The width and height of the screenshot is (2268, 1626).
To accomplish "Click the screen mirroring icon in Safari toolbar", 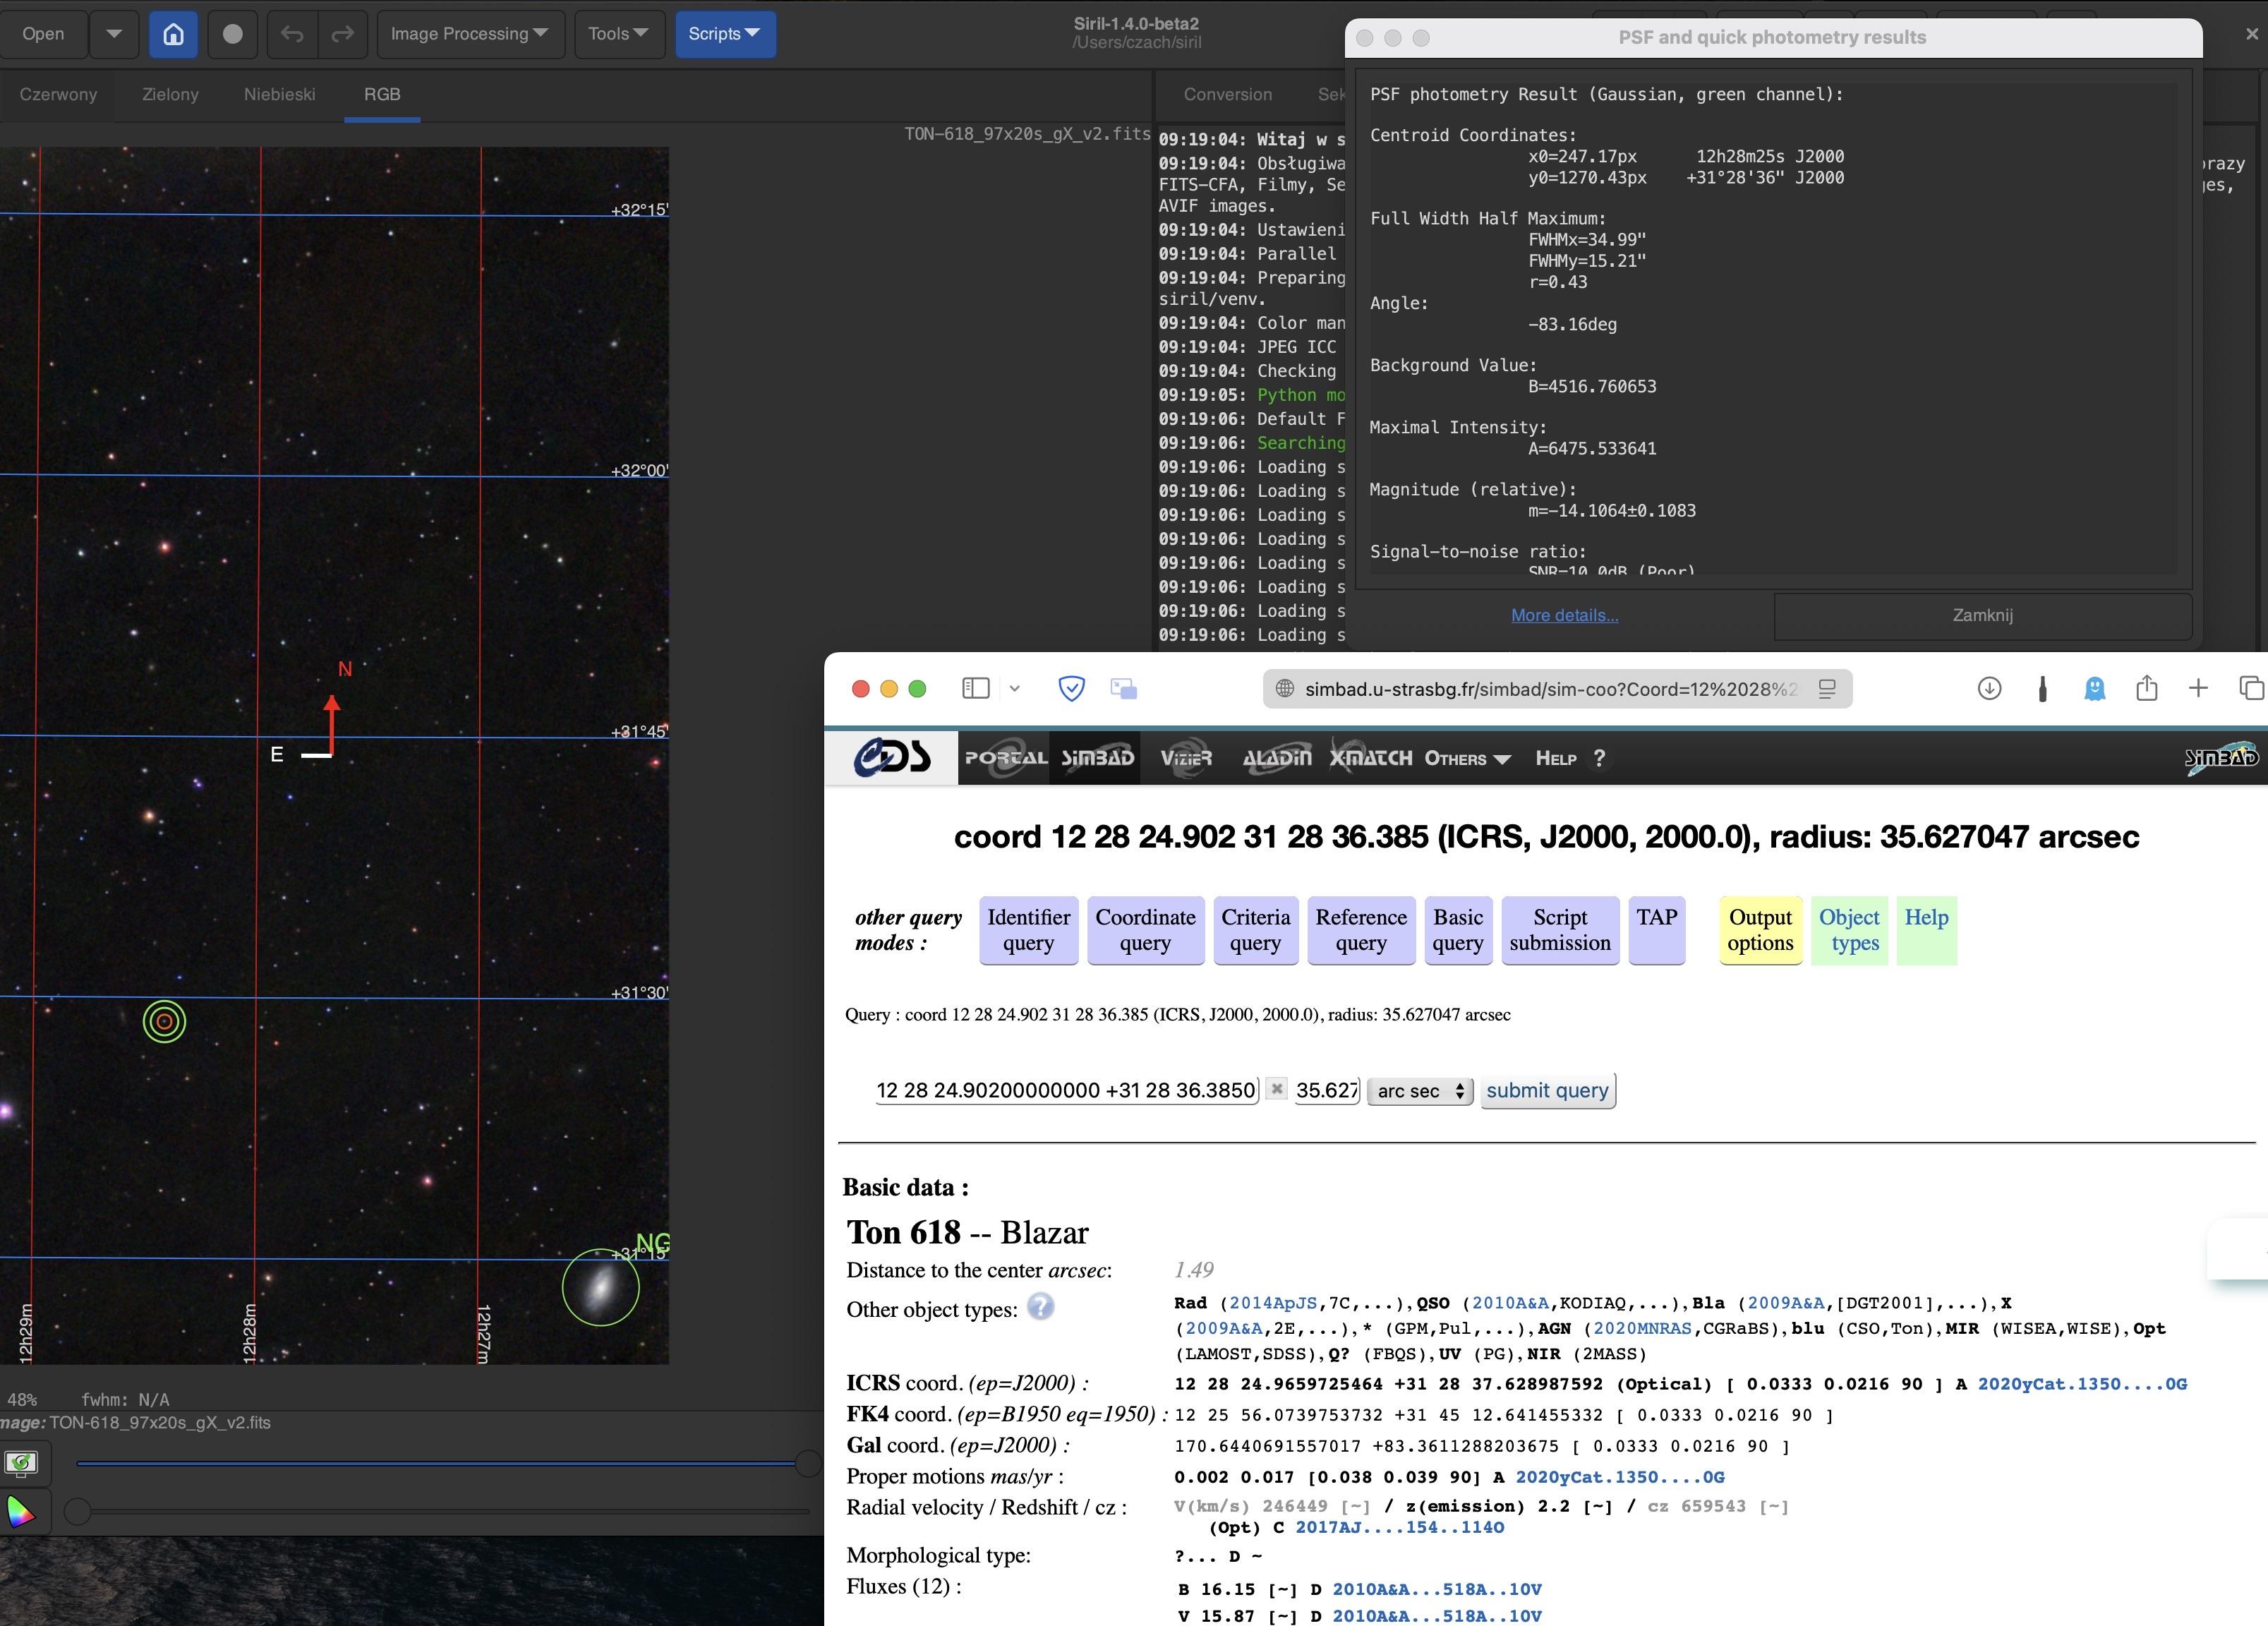I will pyautogui.click(x=1124, y=688).
